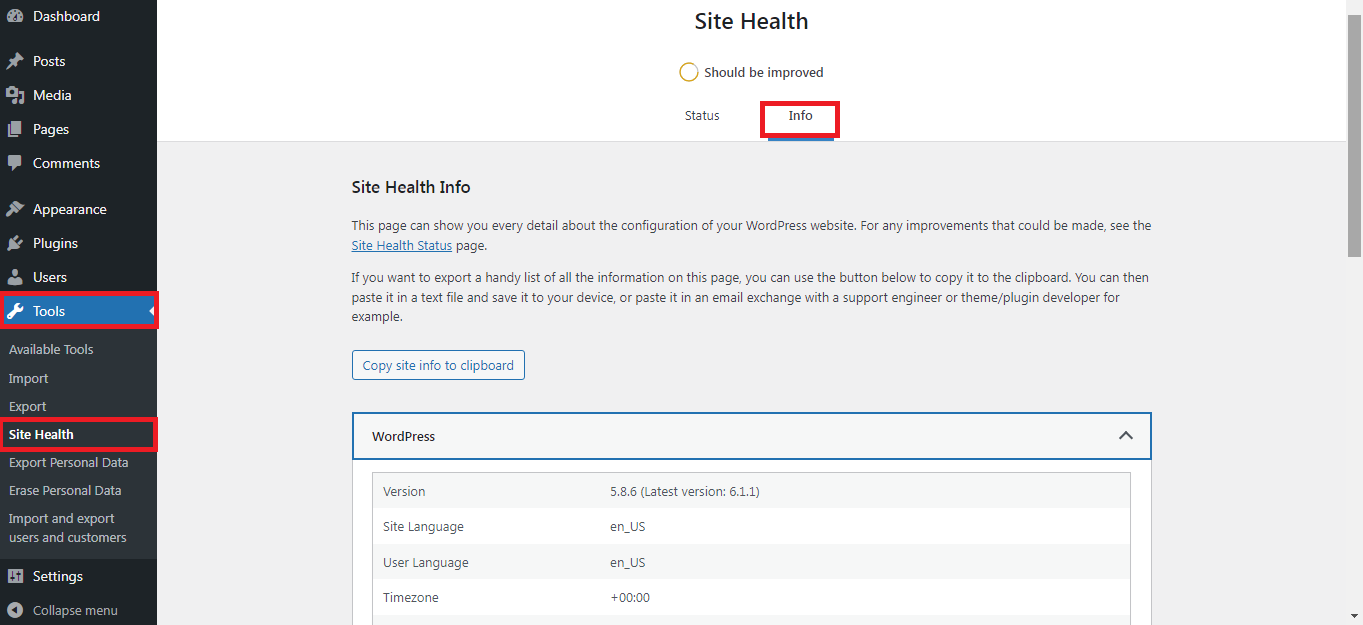Screen dimensions: 1363x625
Task: Click the Dashboard gauge icon
Action: pyautogui.click(x=15, y=16)
